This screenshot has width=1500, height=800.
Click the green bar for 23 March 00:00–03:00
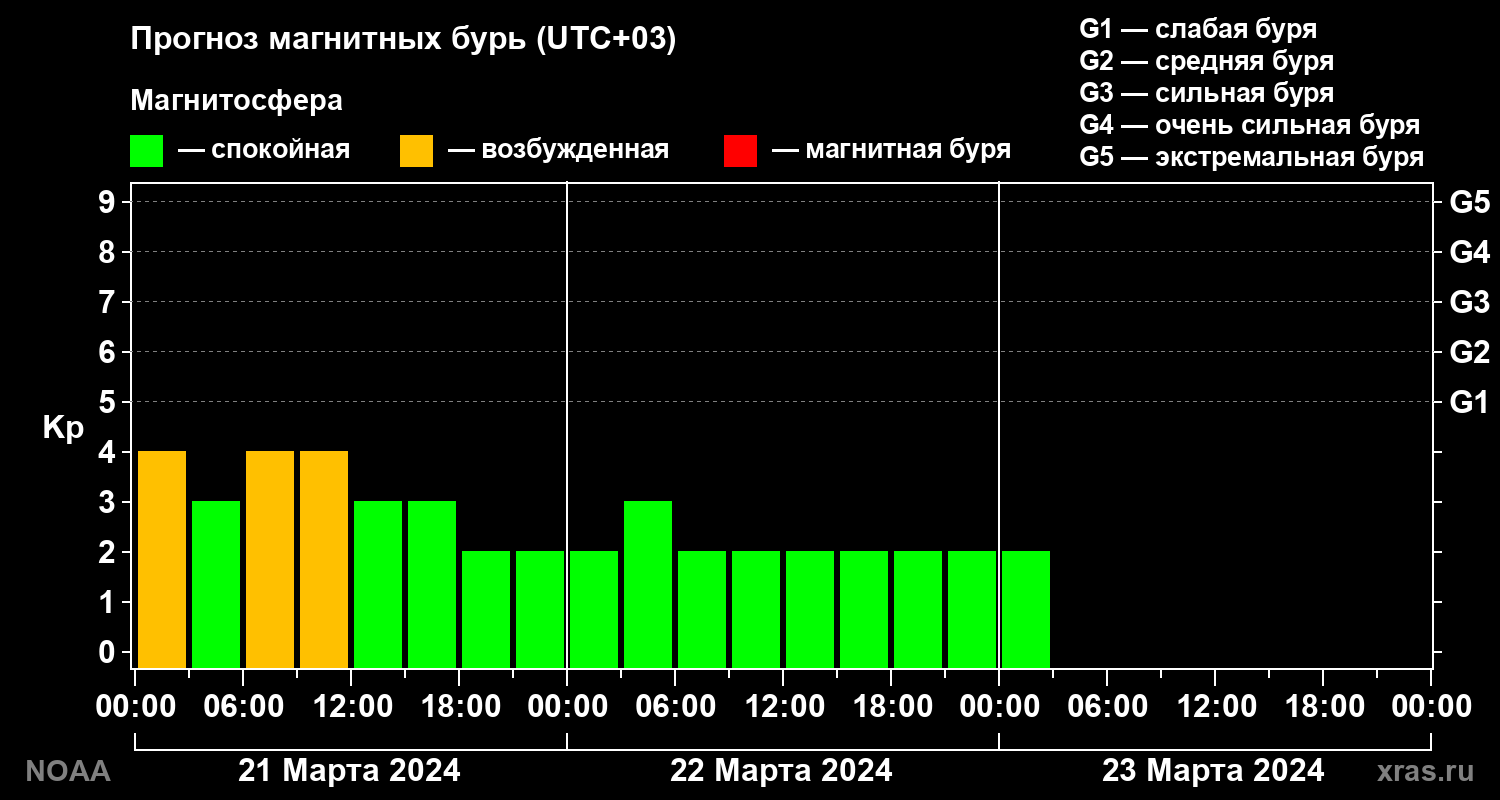click(x=1026, y=609)
